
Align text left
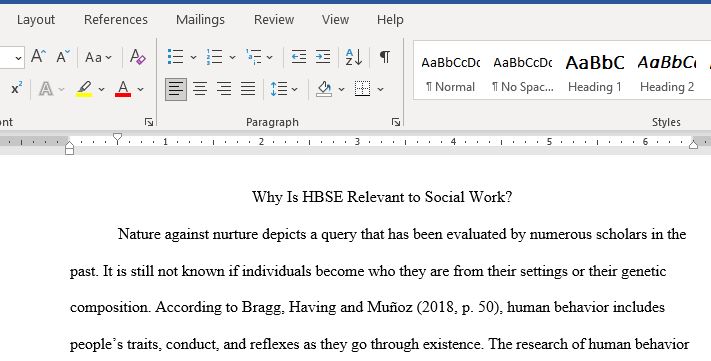pyautogui.click(x=176, y=88)
